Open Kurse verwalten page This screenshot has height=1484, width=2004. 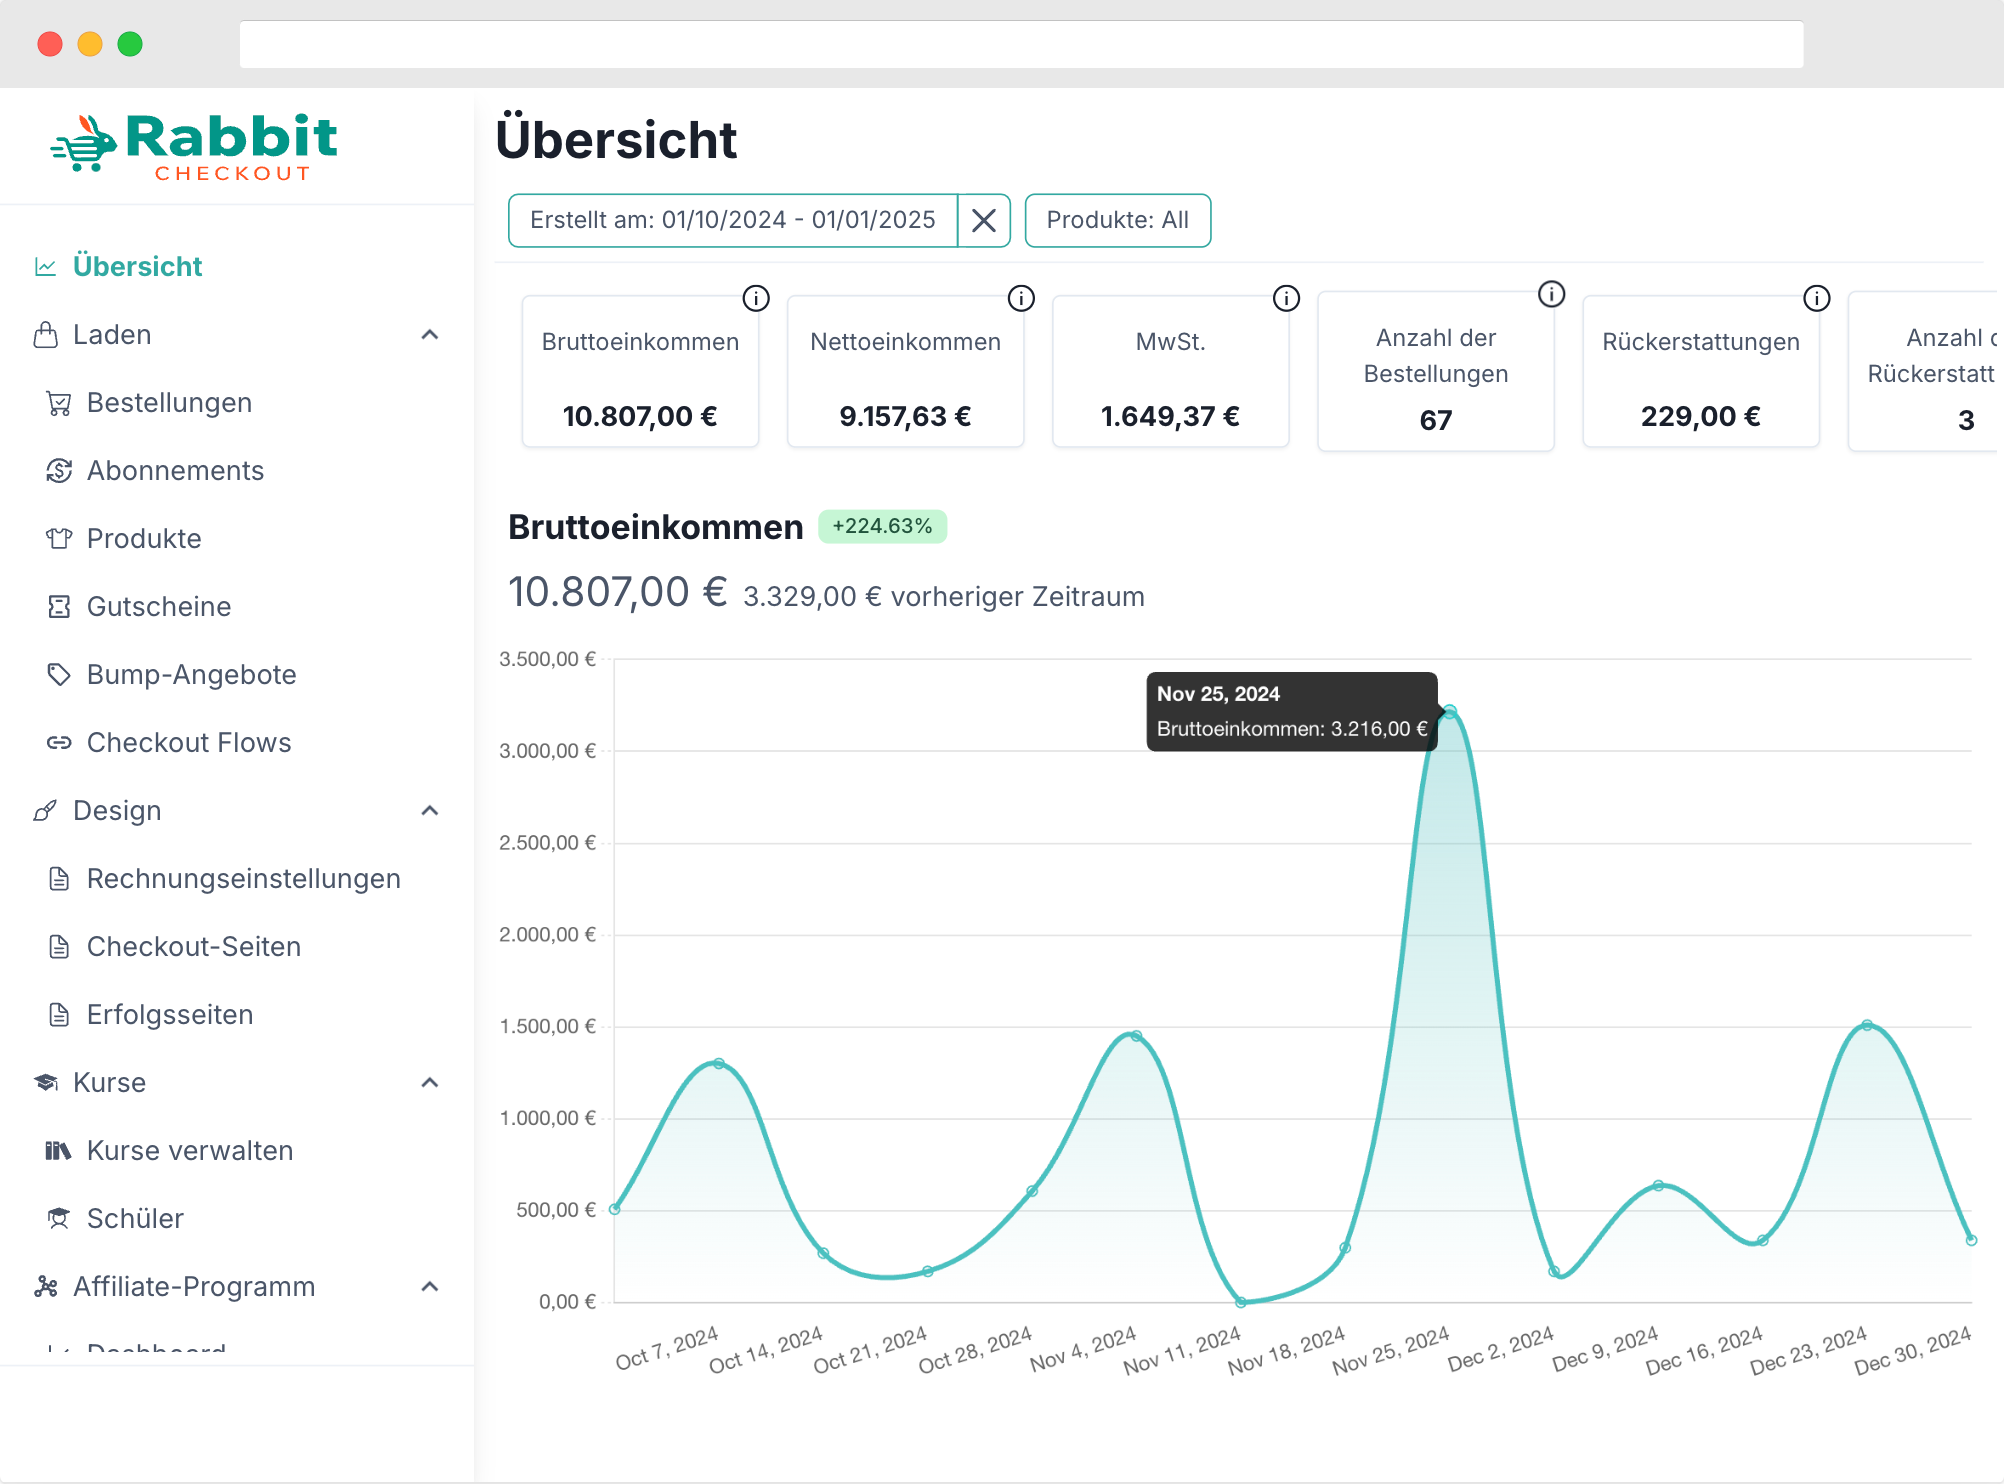pyautogui.click(x=189, y=1151)
